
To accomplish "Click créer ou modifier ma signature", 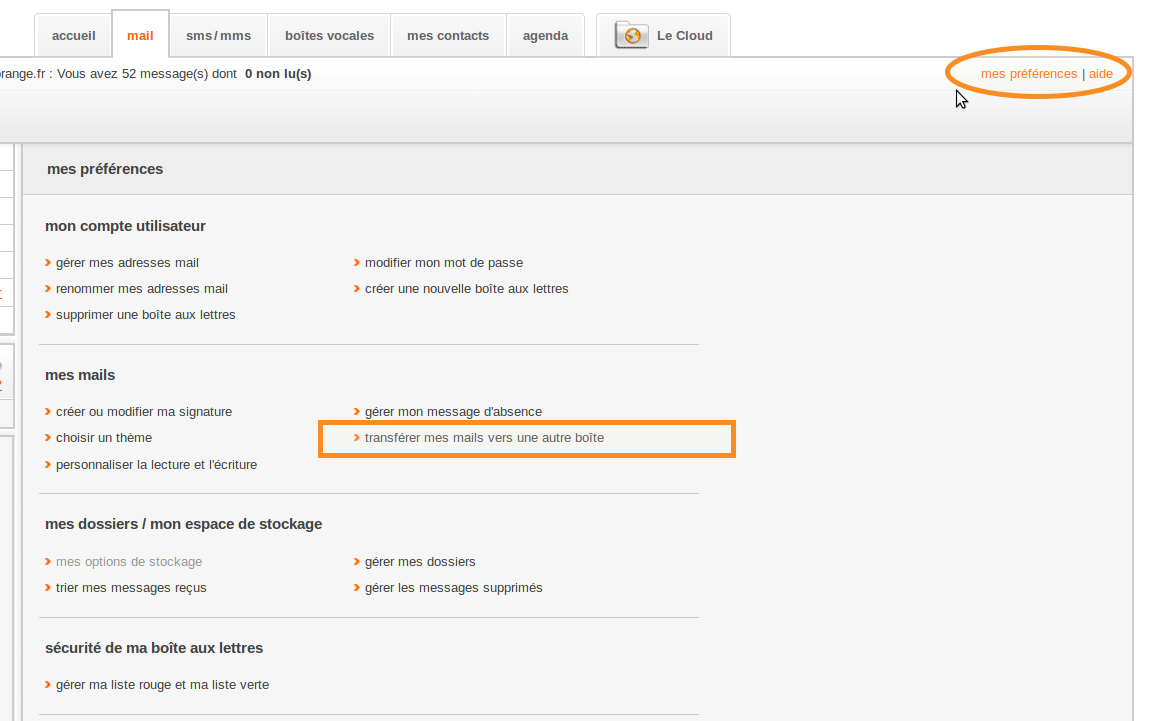I will (143, 412).
